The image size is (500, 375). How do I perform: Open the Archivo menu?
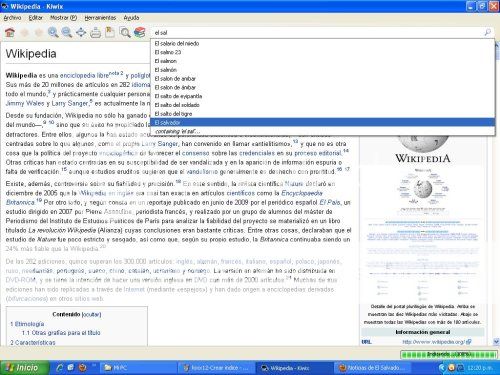(12, 18)
